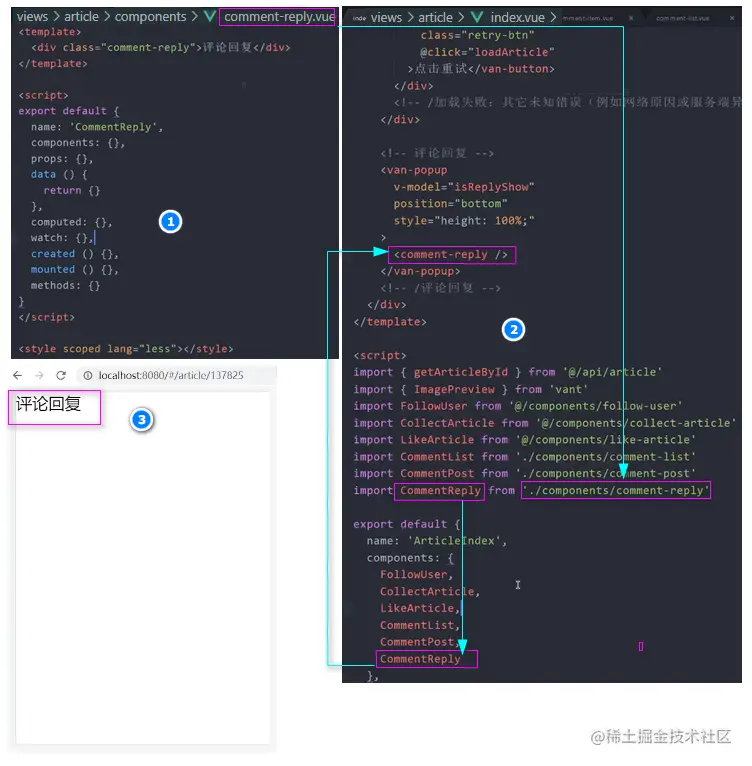This screenshot has height=766, width=752.
Task: Click the Vue icon before index.vue
Action: tap(476, 17)
